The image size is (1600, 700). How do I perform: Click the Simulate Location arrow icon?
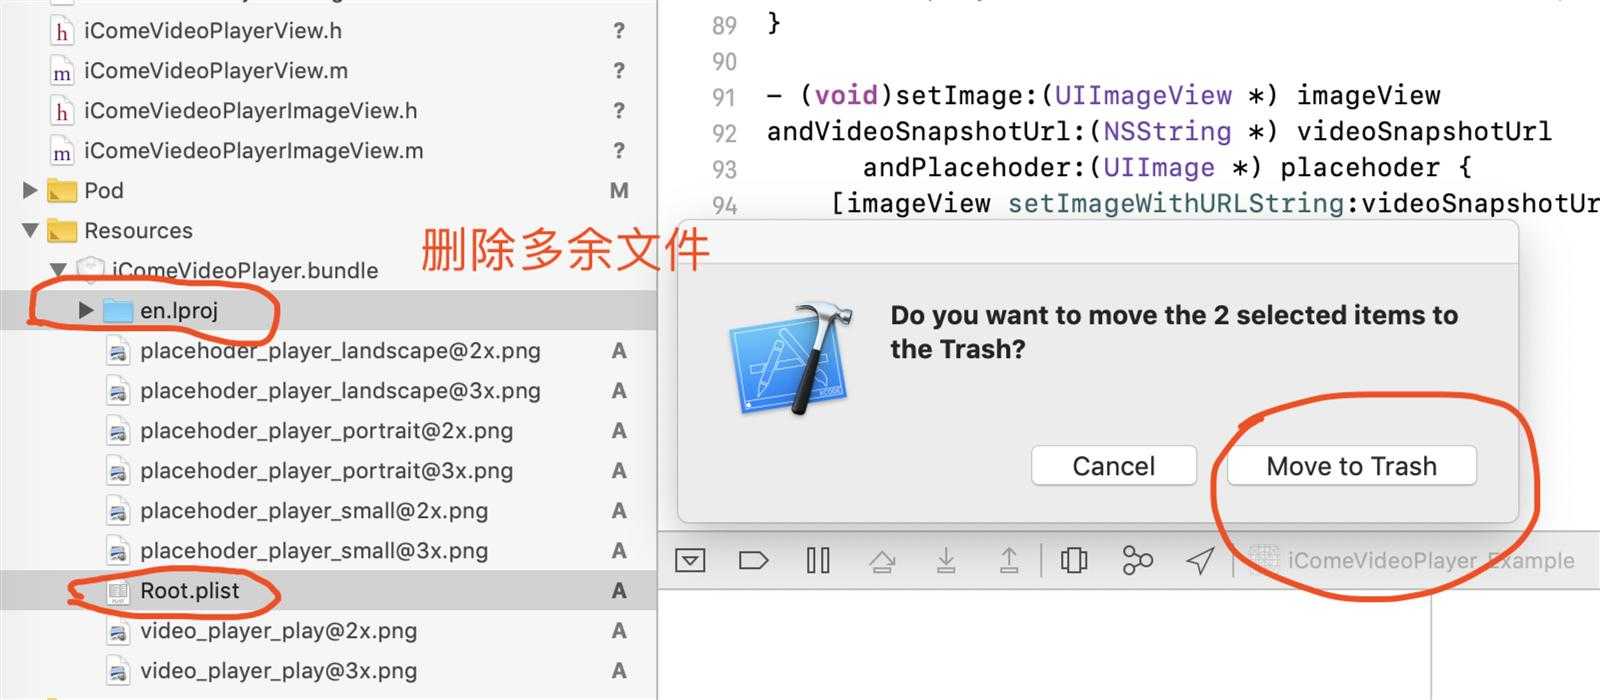click(x=1200, y=560)
